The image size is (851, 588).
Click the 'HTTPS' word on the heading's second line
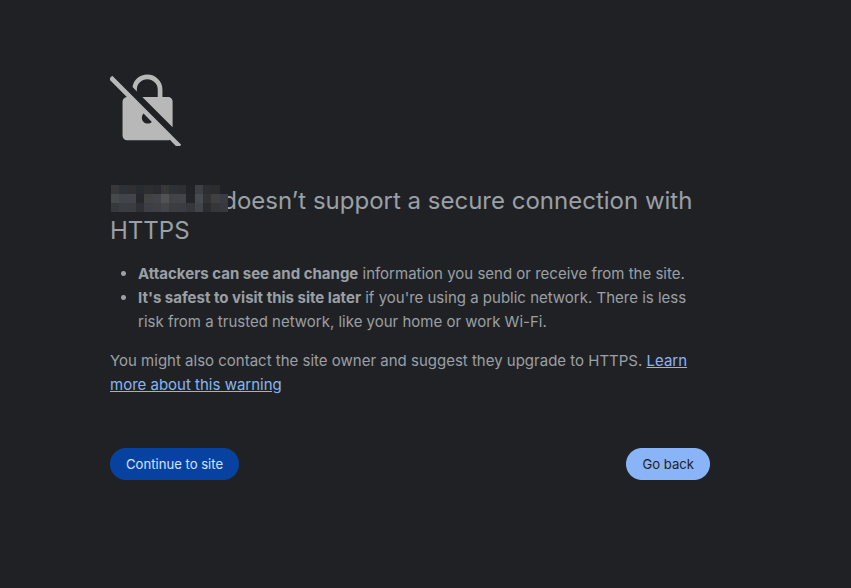[x=149, y=231]
